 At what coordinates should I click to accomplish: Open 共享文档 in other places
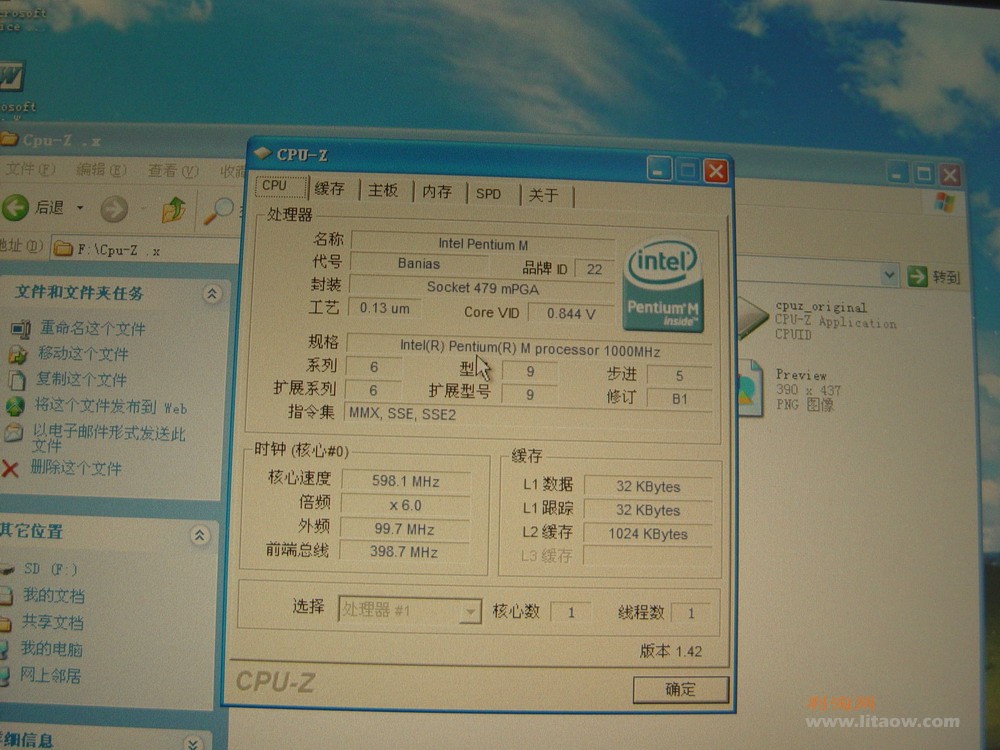(x=52, y=622)
